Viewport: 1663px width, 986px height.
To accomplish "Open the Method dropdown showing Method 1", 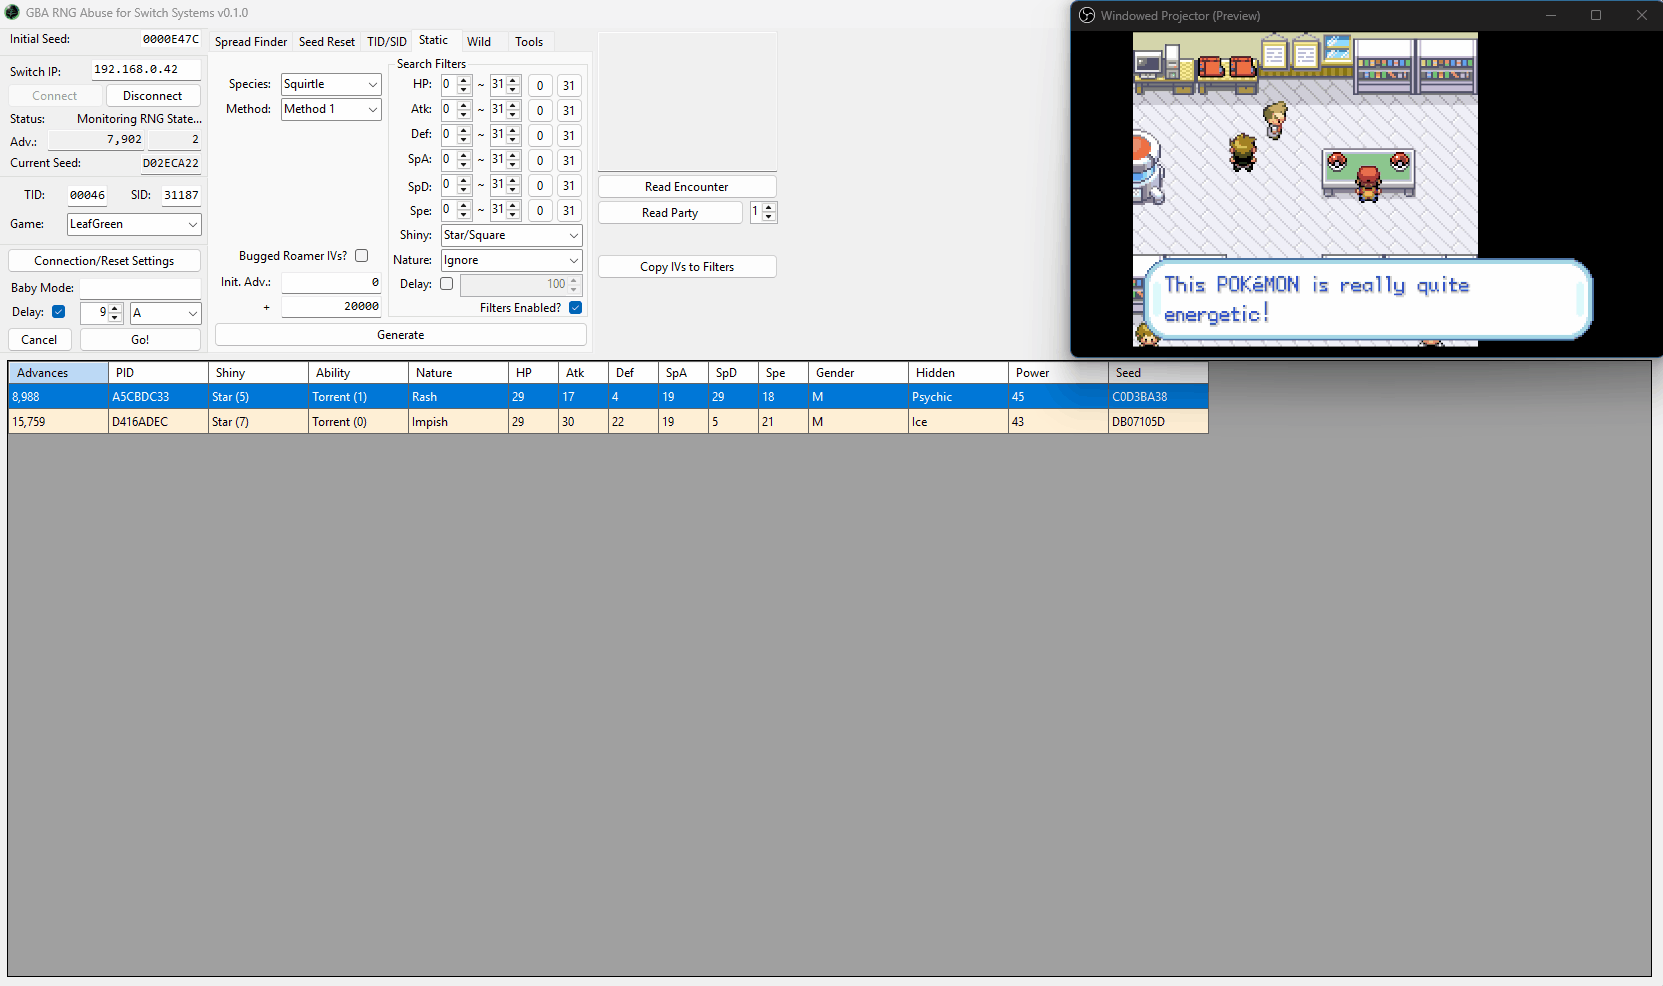I will point(331,109).
